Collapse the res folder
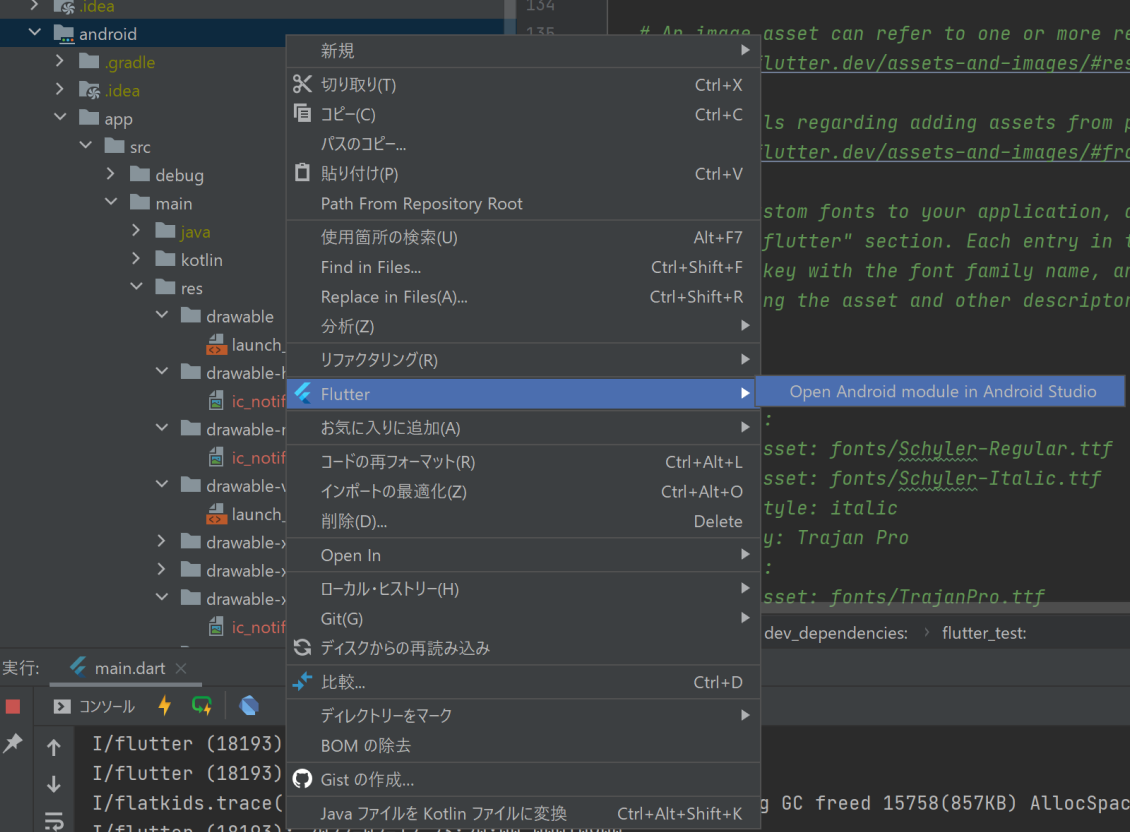The width and height of the screenshot is (1130, 832). point(137,288)
